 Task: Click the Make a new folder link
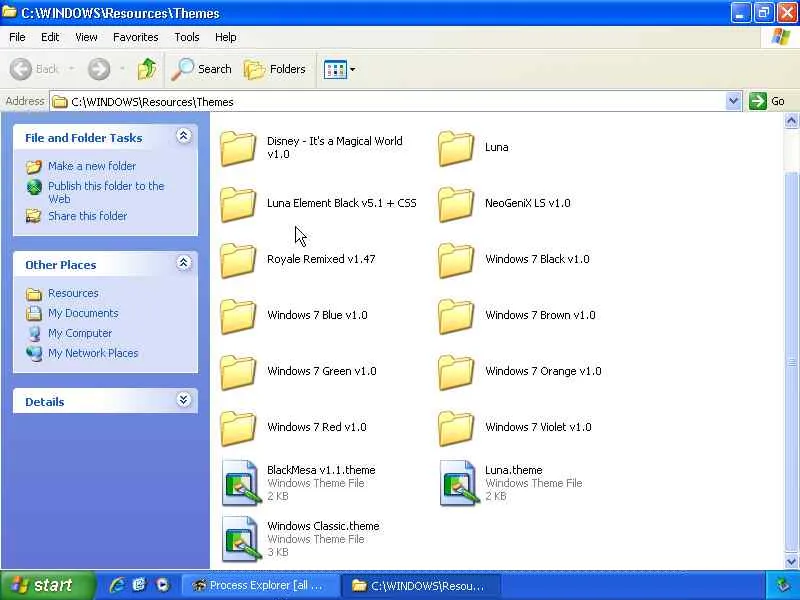92,166
